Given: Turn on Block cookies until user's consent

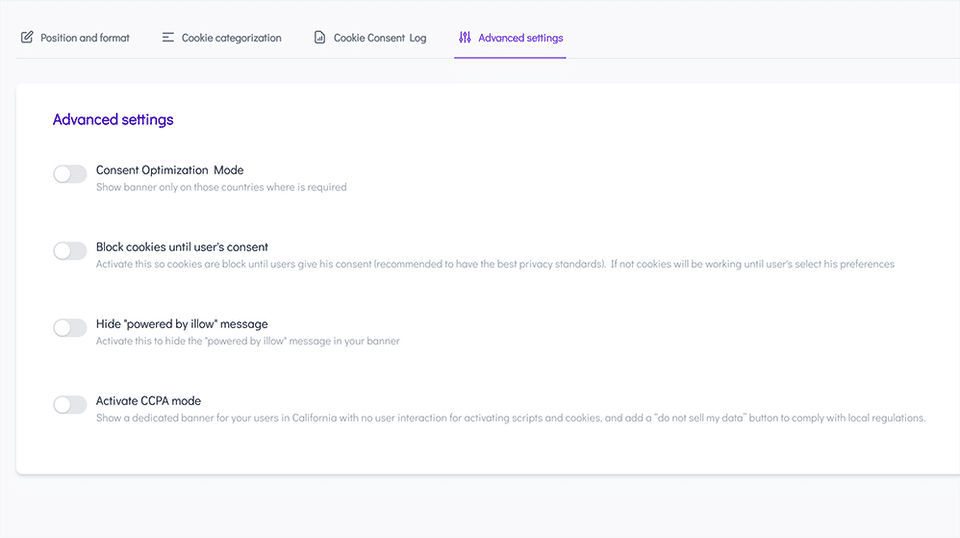Looking at the screenshot, I should 70,251.
